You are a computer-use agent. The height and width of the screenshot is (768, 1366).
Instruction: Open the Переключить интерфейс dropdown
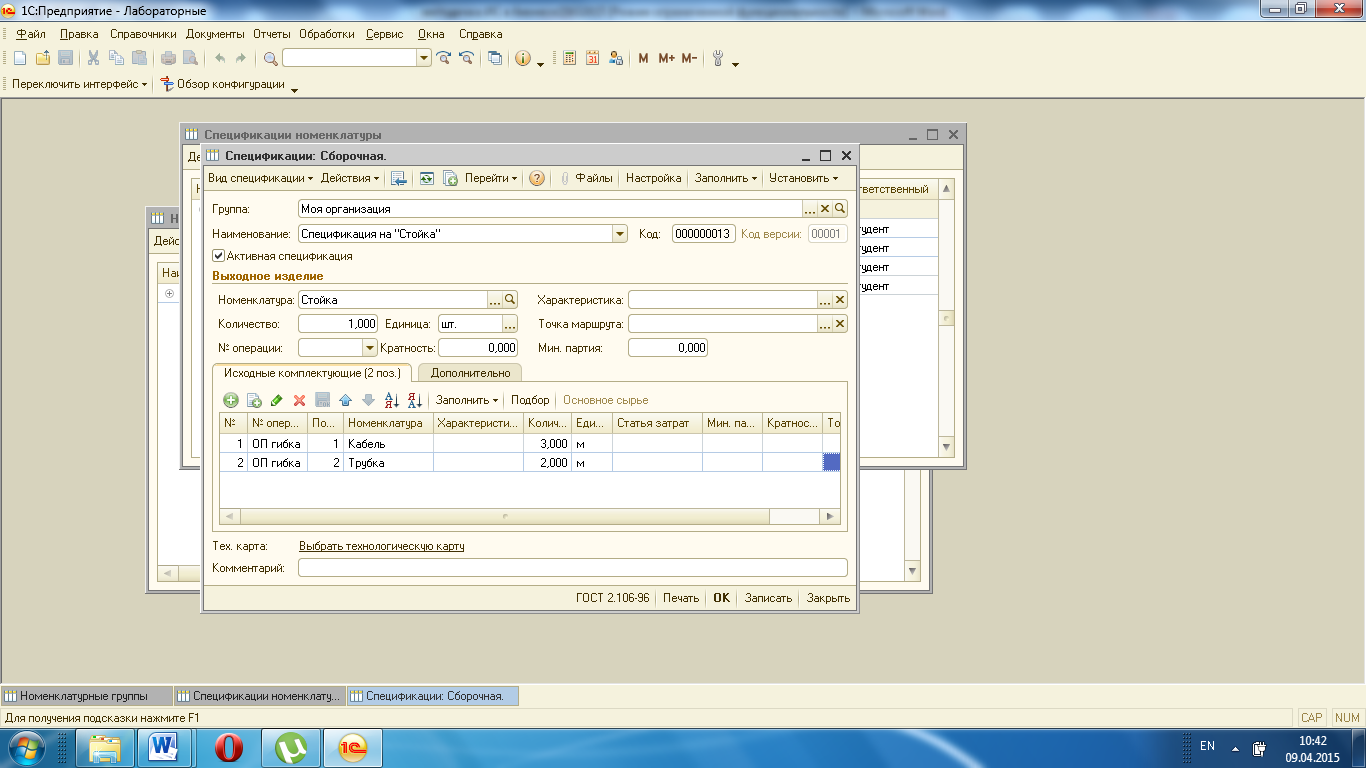[79, 84]
